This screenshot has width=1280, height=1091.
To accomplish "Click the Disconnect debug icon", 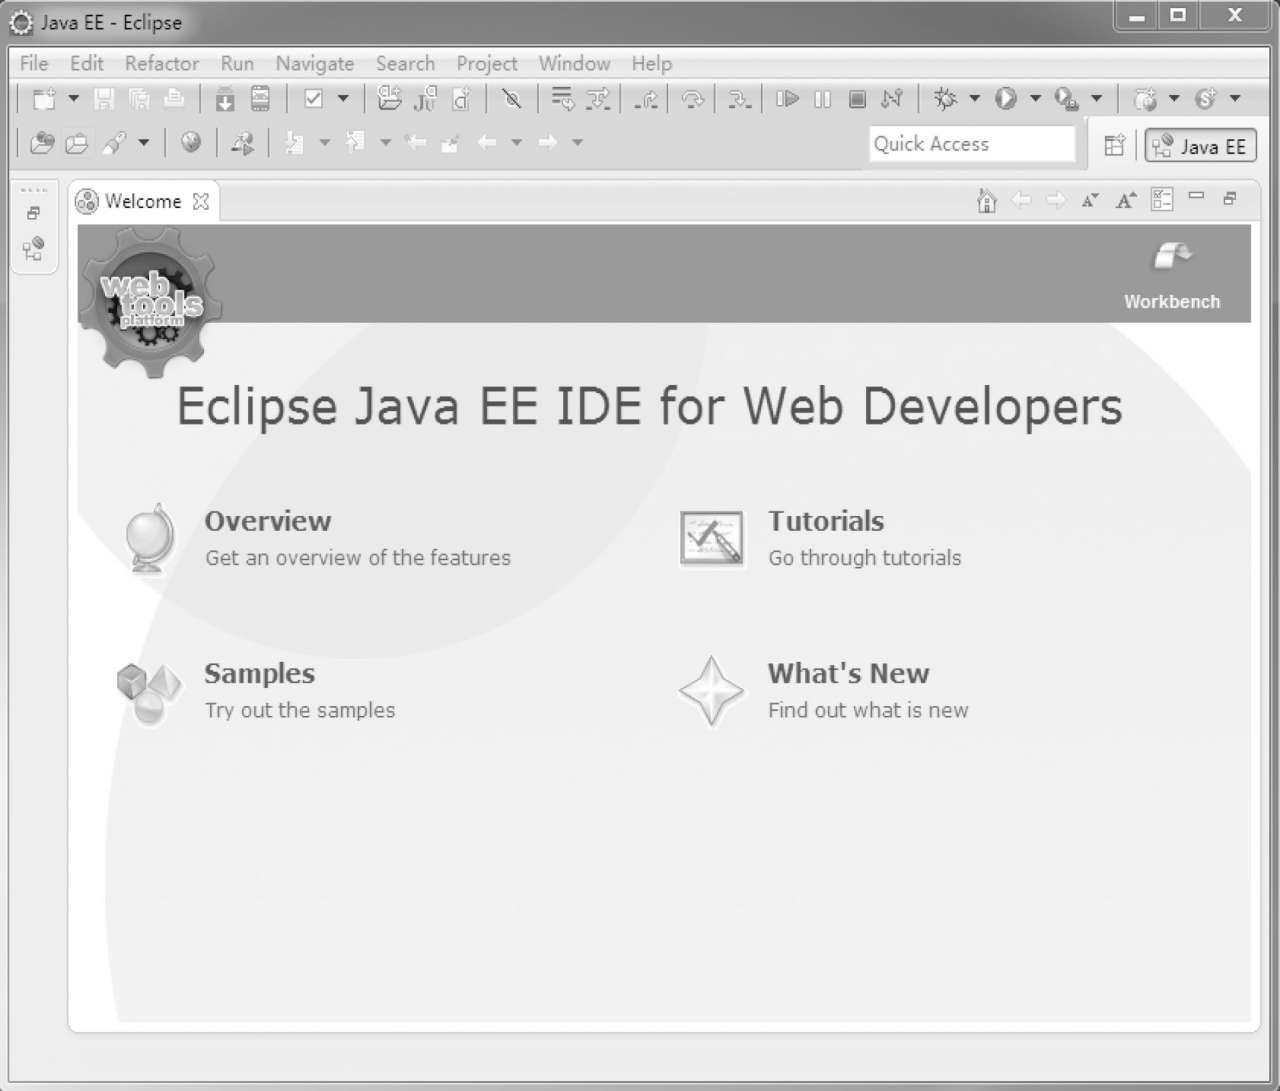I will (x=892, y=99).
